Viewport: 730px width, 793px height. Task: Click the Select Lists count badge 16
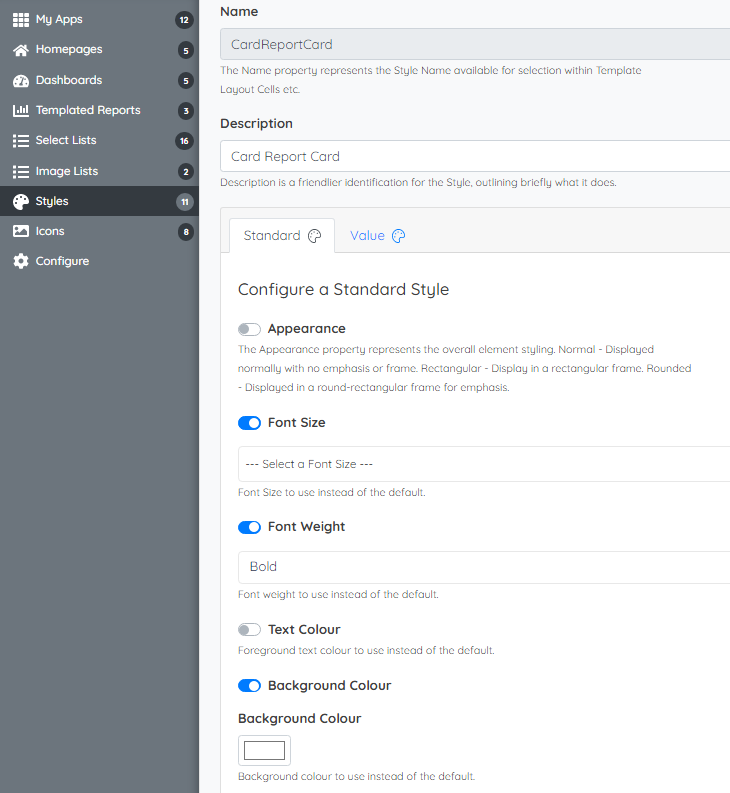pyautogui.click(x=184, y=141)
